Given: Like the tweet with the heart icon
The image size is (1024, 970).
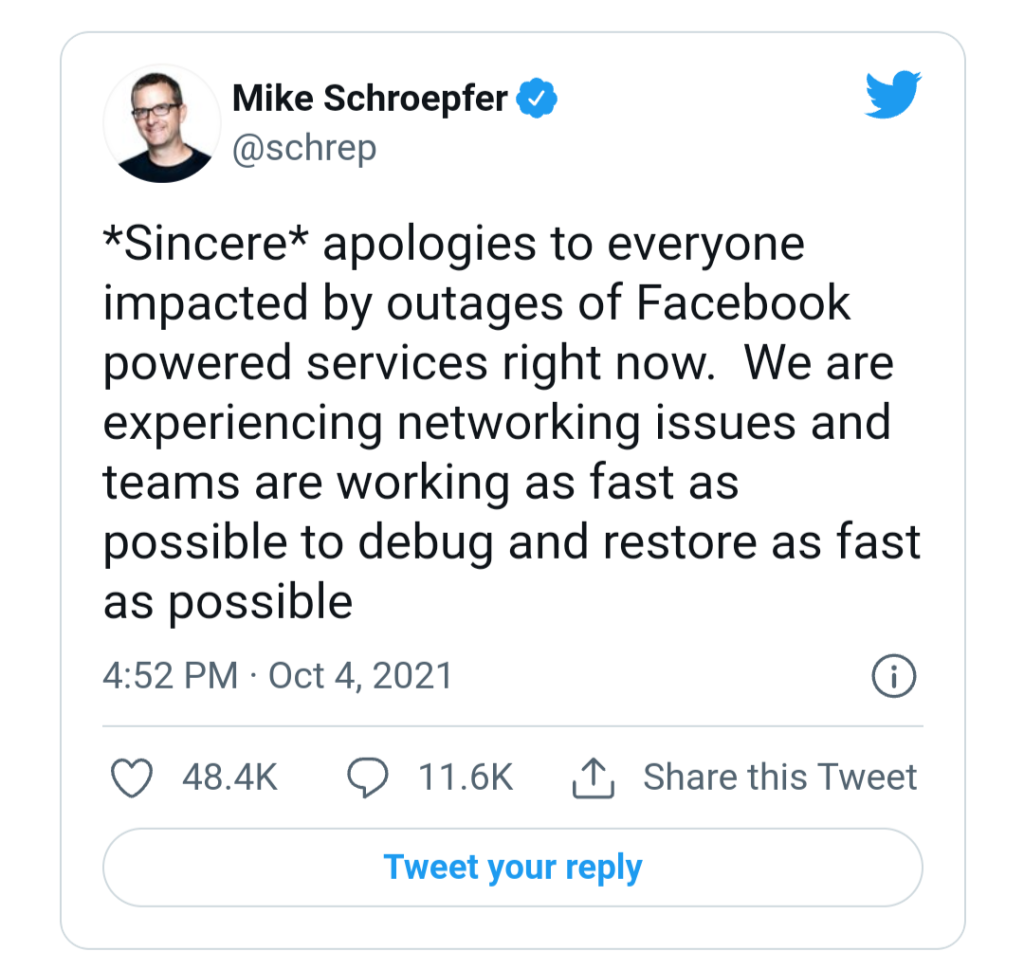Looking at the screenshot, I should pyautogui.click(x=130, y=778).
